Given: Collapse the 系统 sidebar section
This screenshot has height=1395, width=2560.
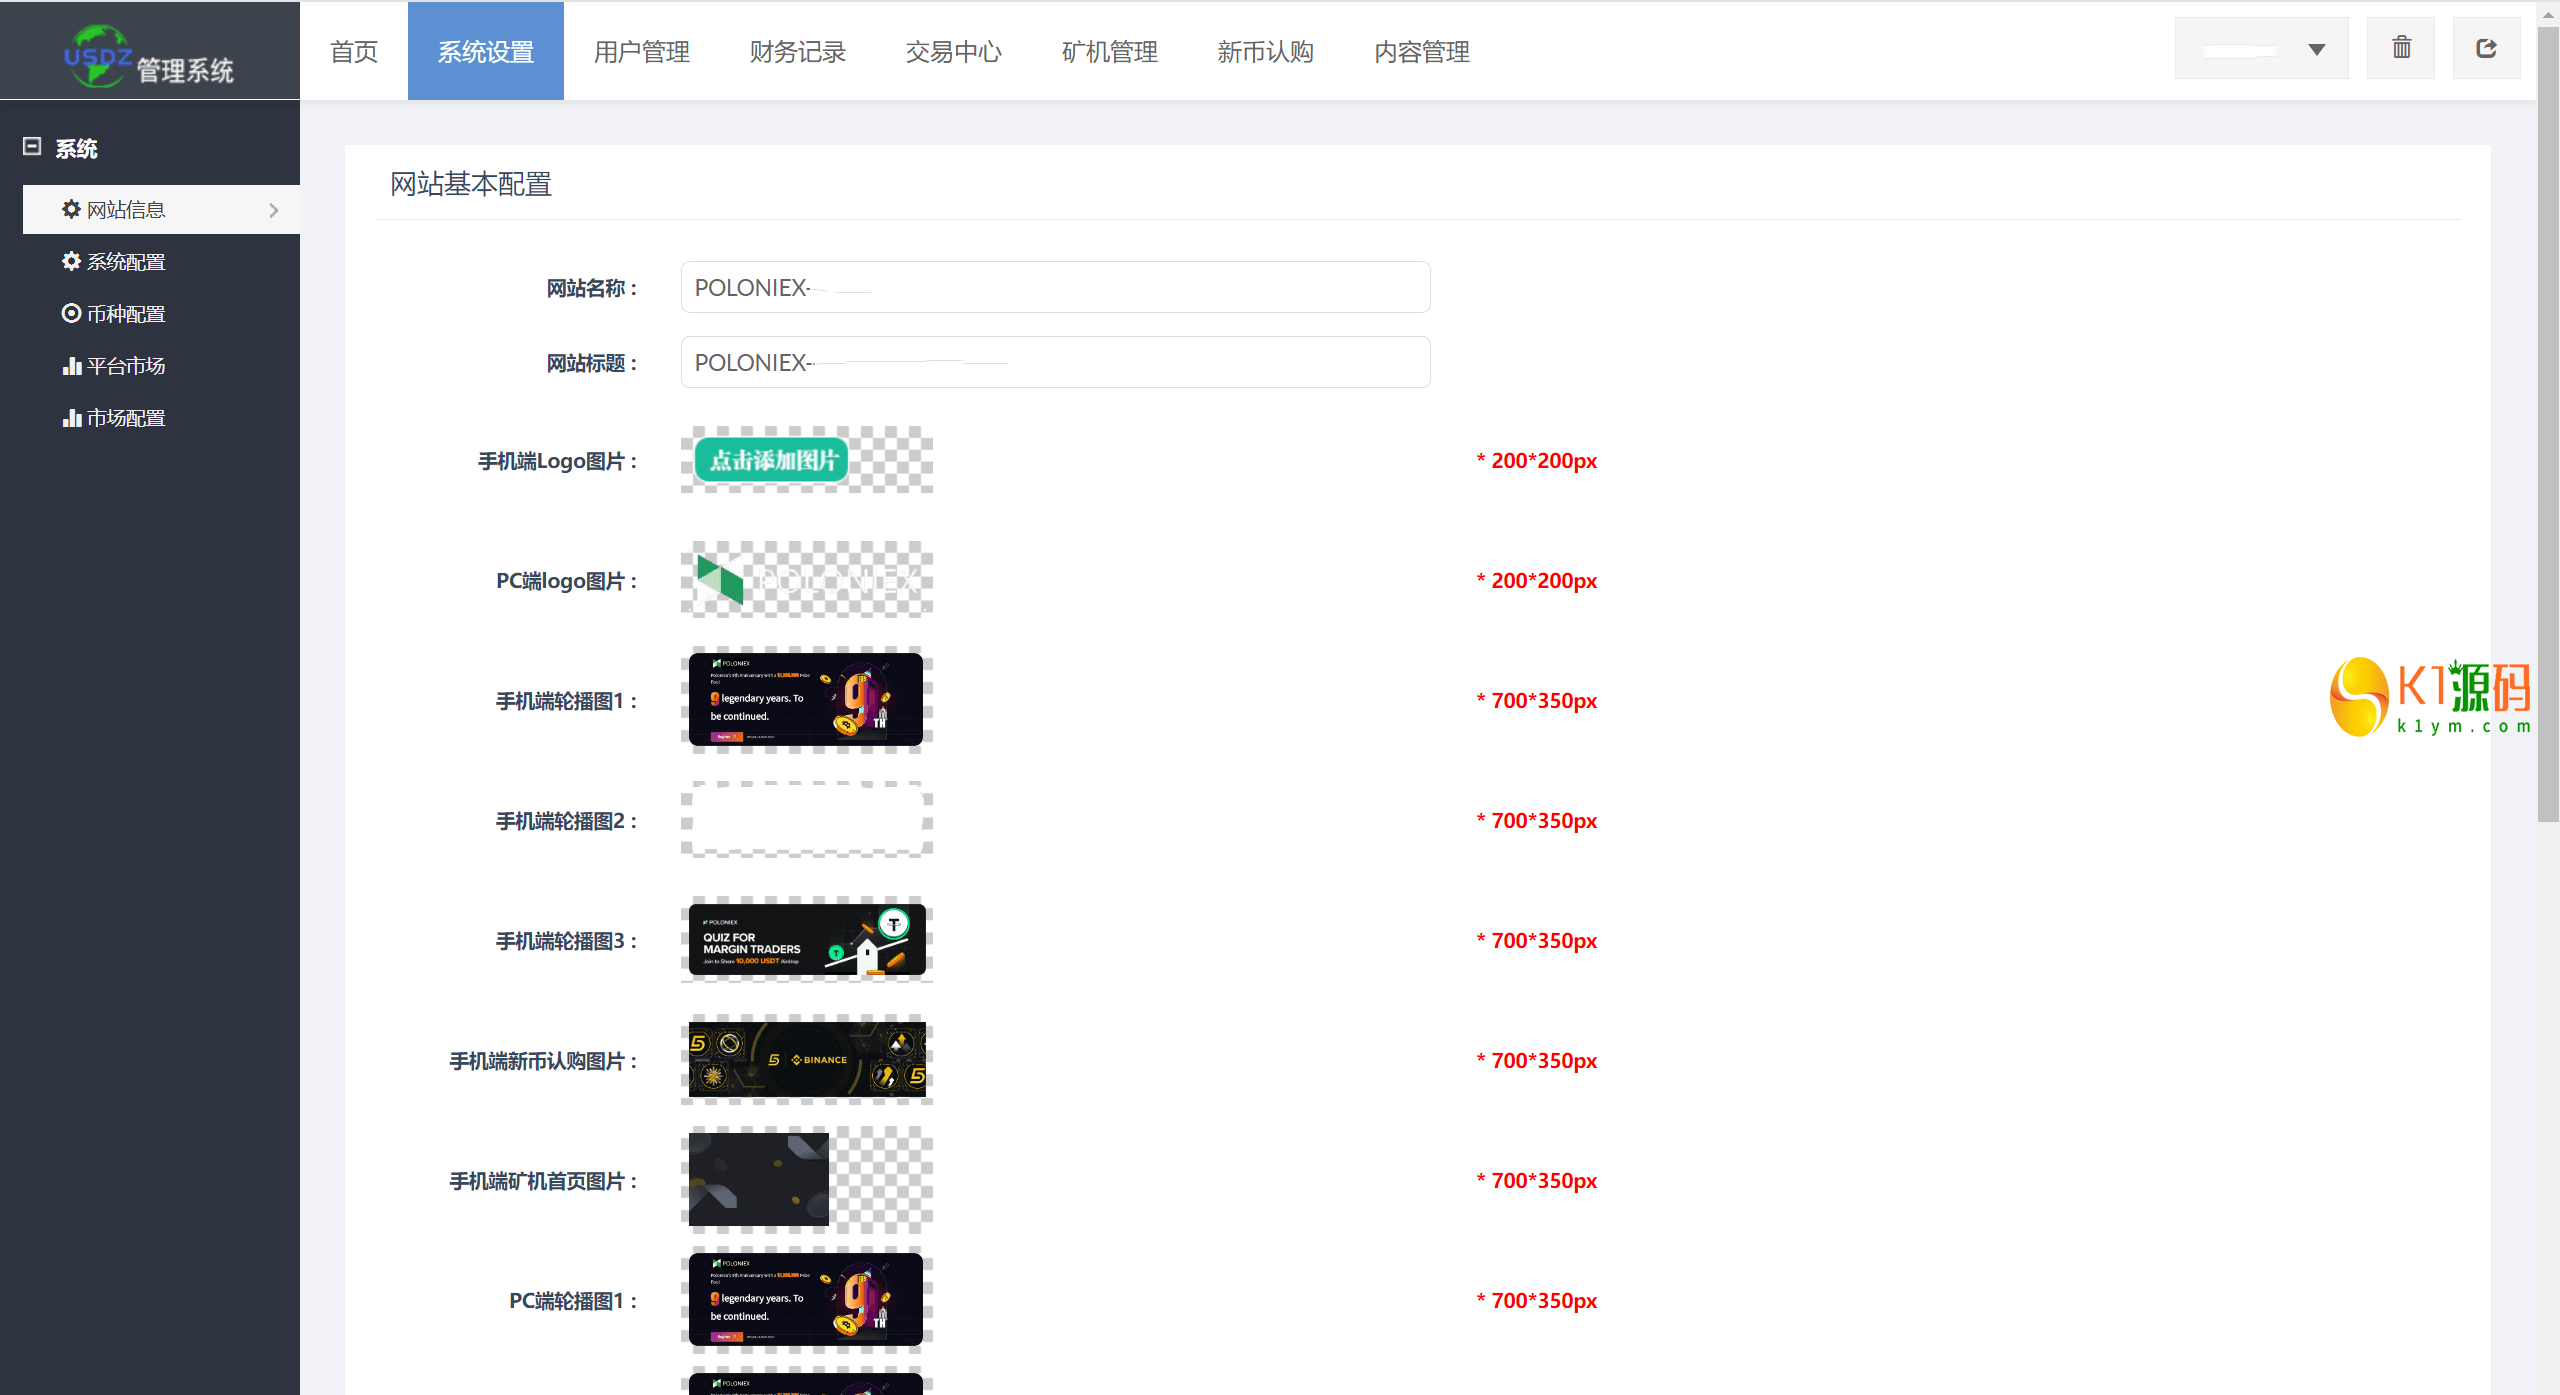Looking at the screenshot, I should tap(32, 147).
